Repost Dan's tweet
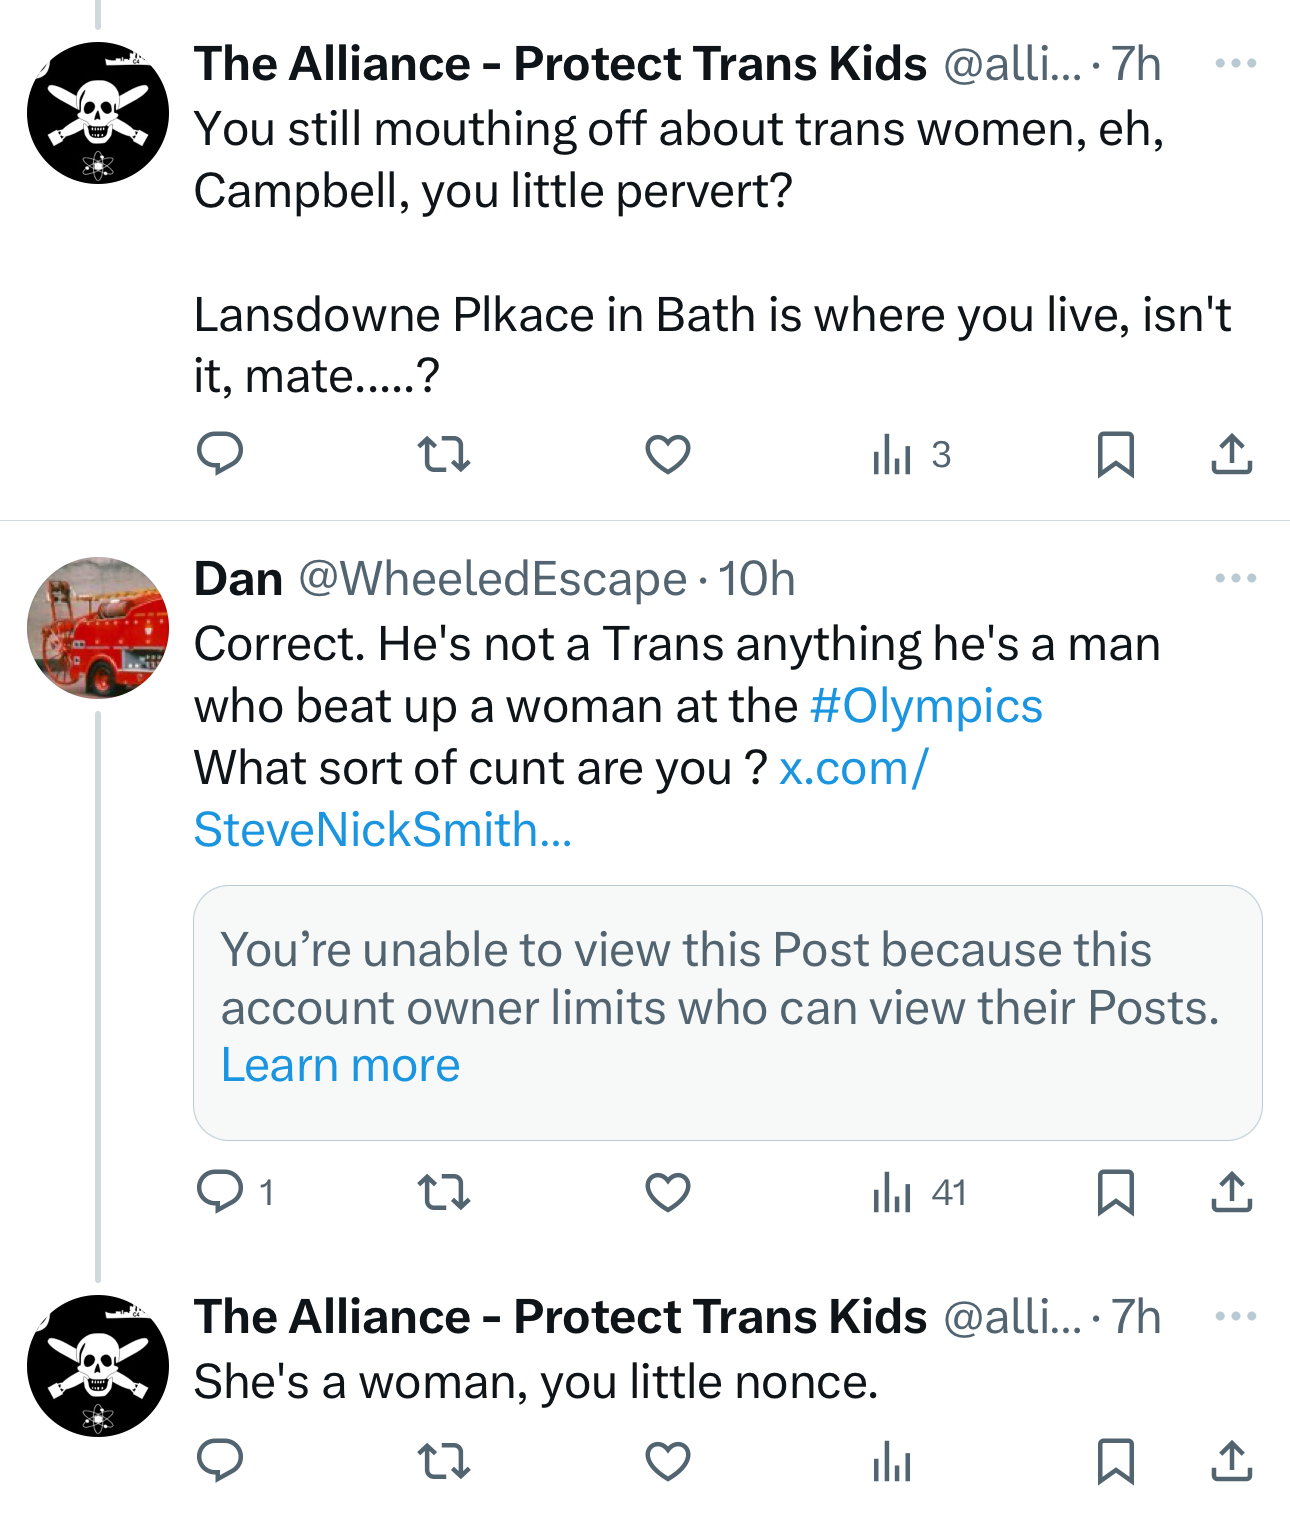 tap(443, 1192)
